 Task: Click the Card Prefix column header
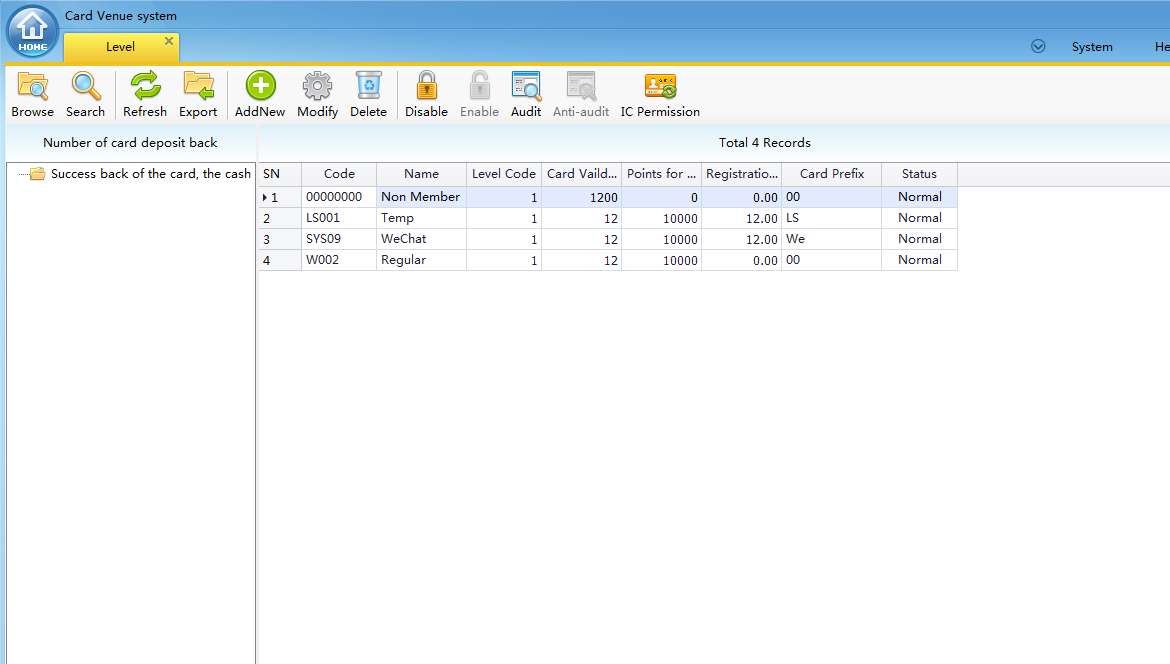tap(831, 174)
